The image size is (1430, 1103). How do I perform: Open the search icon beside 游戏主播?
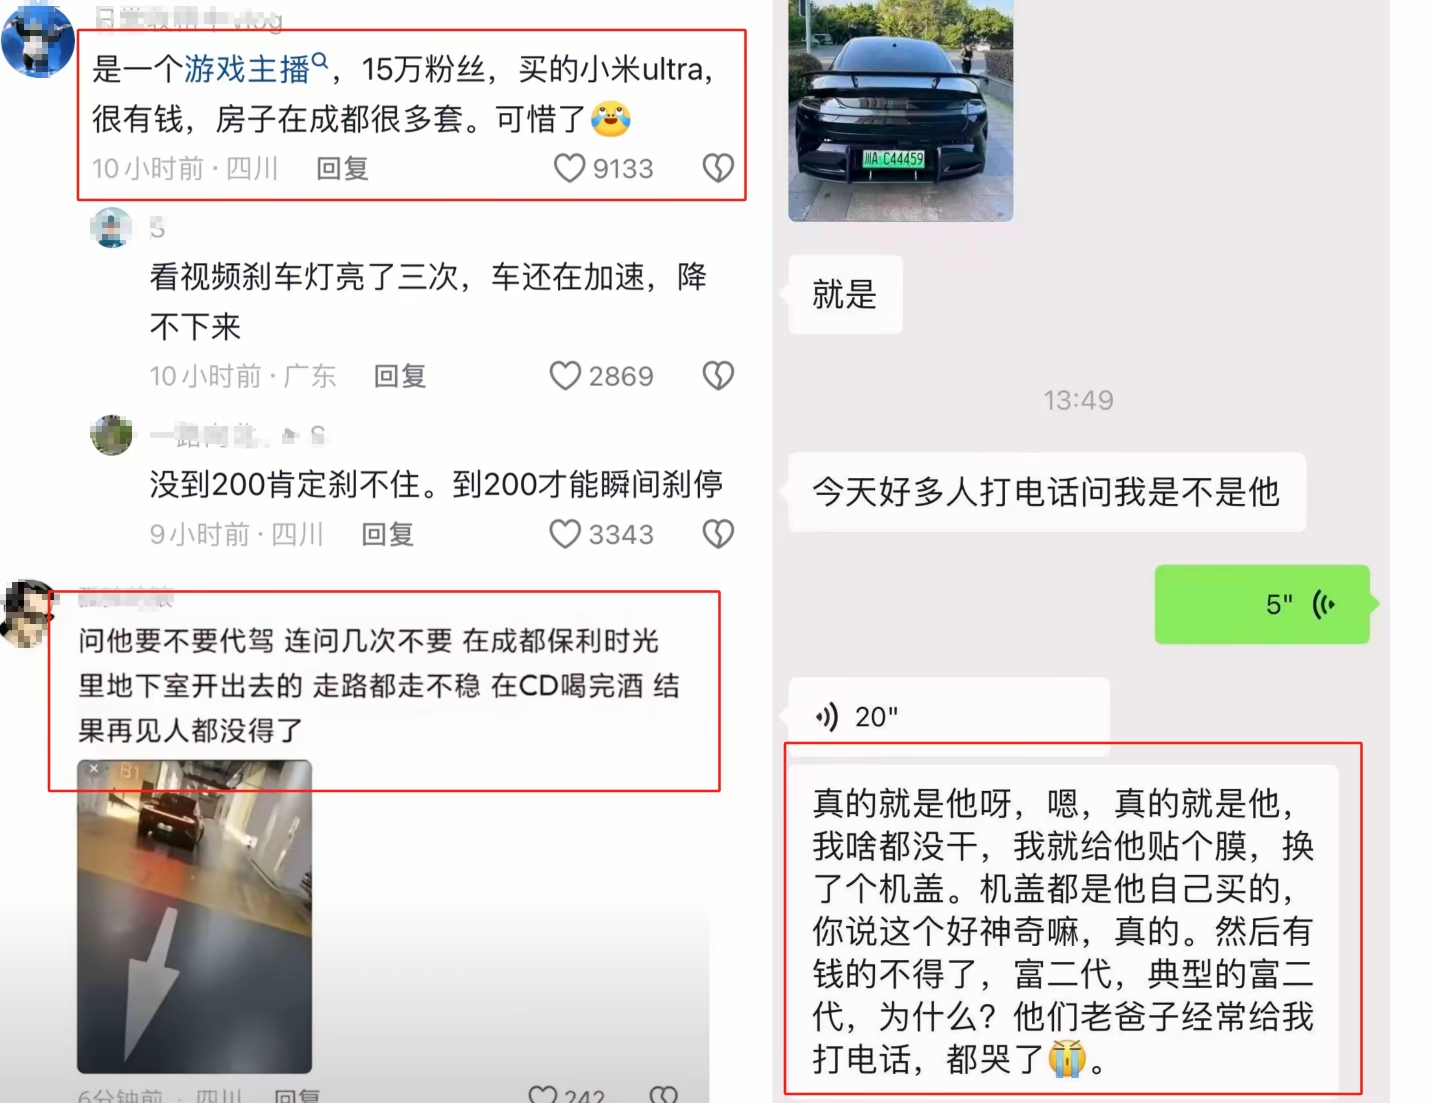320,62
